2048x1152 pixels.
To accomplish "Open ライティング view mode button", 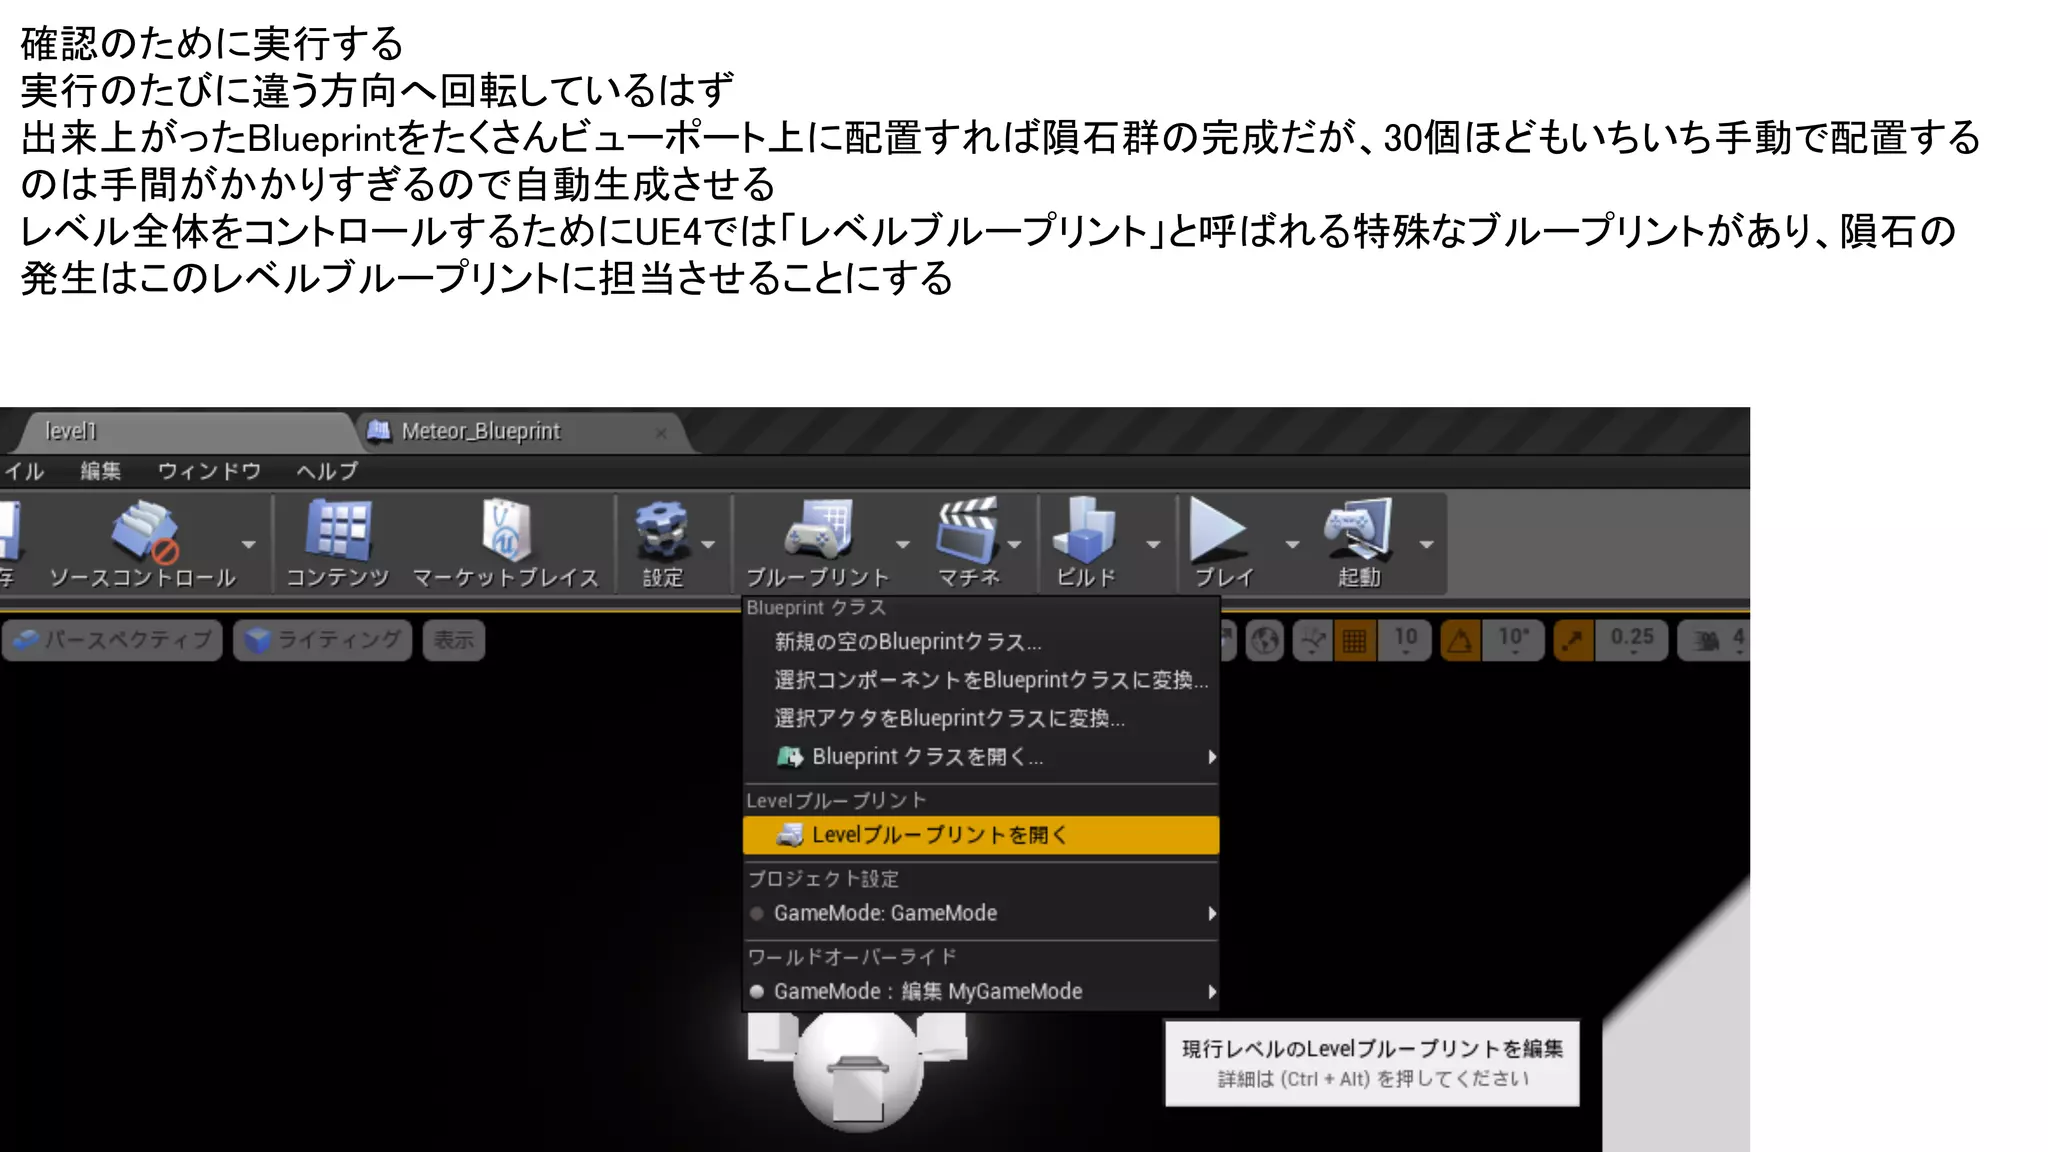I will click(x=322, y=640).
